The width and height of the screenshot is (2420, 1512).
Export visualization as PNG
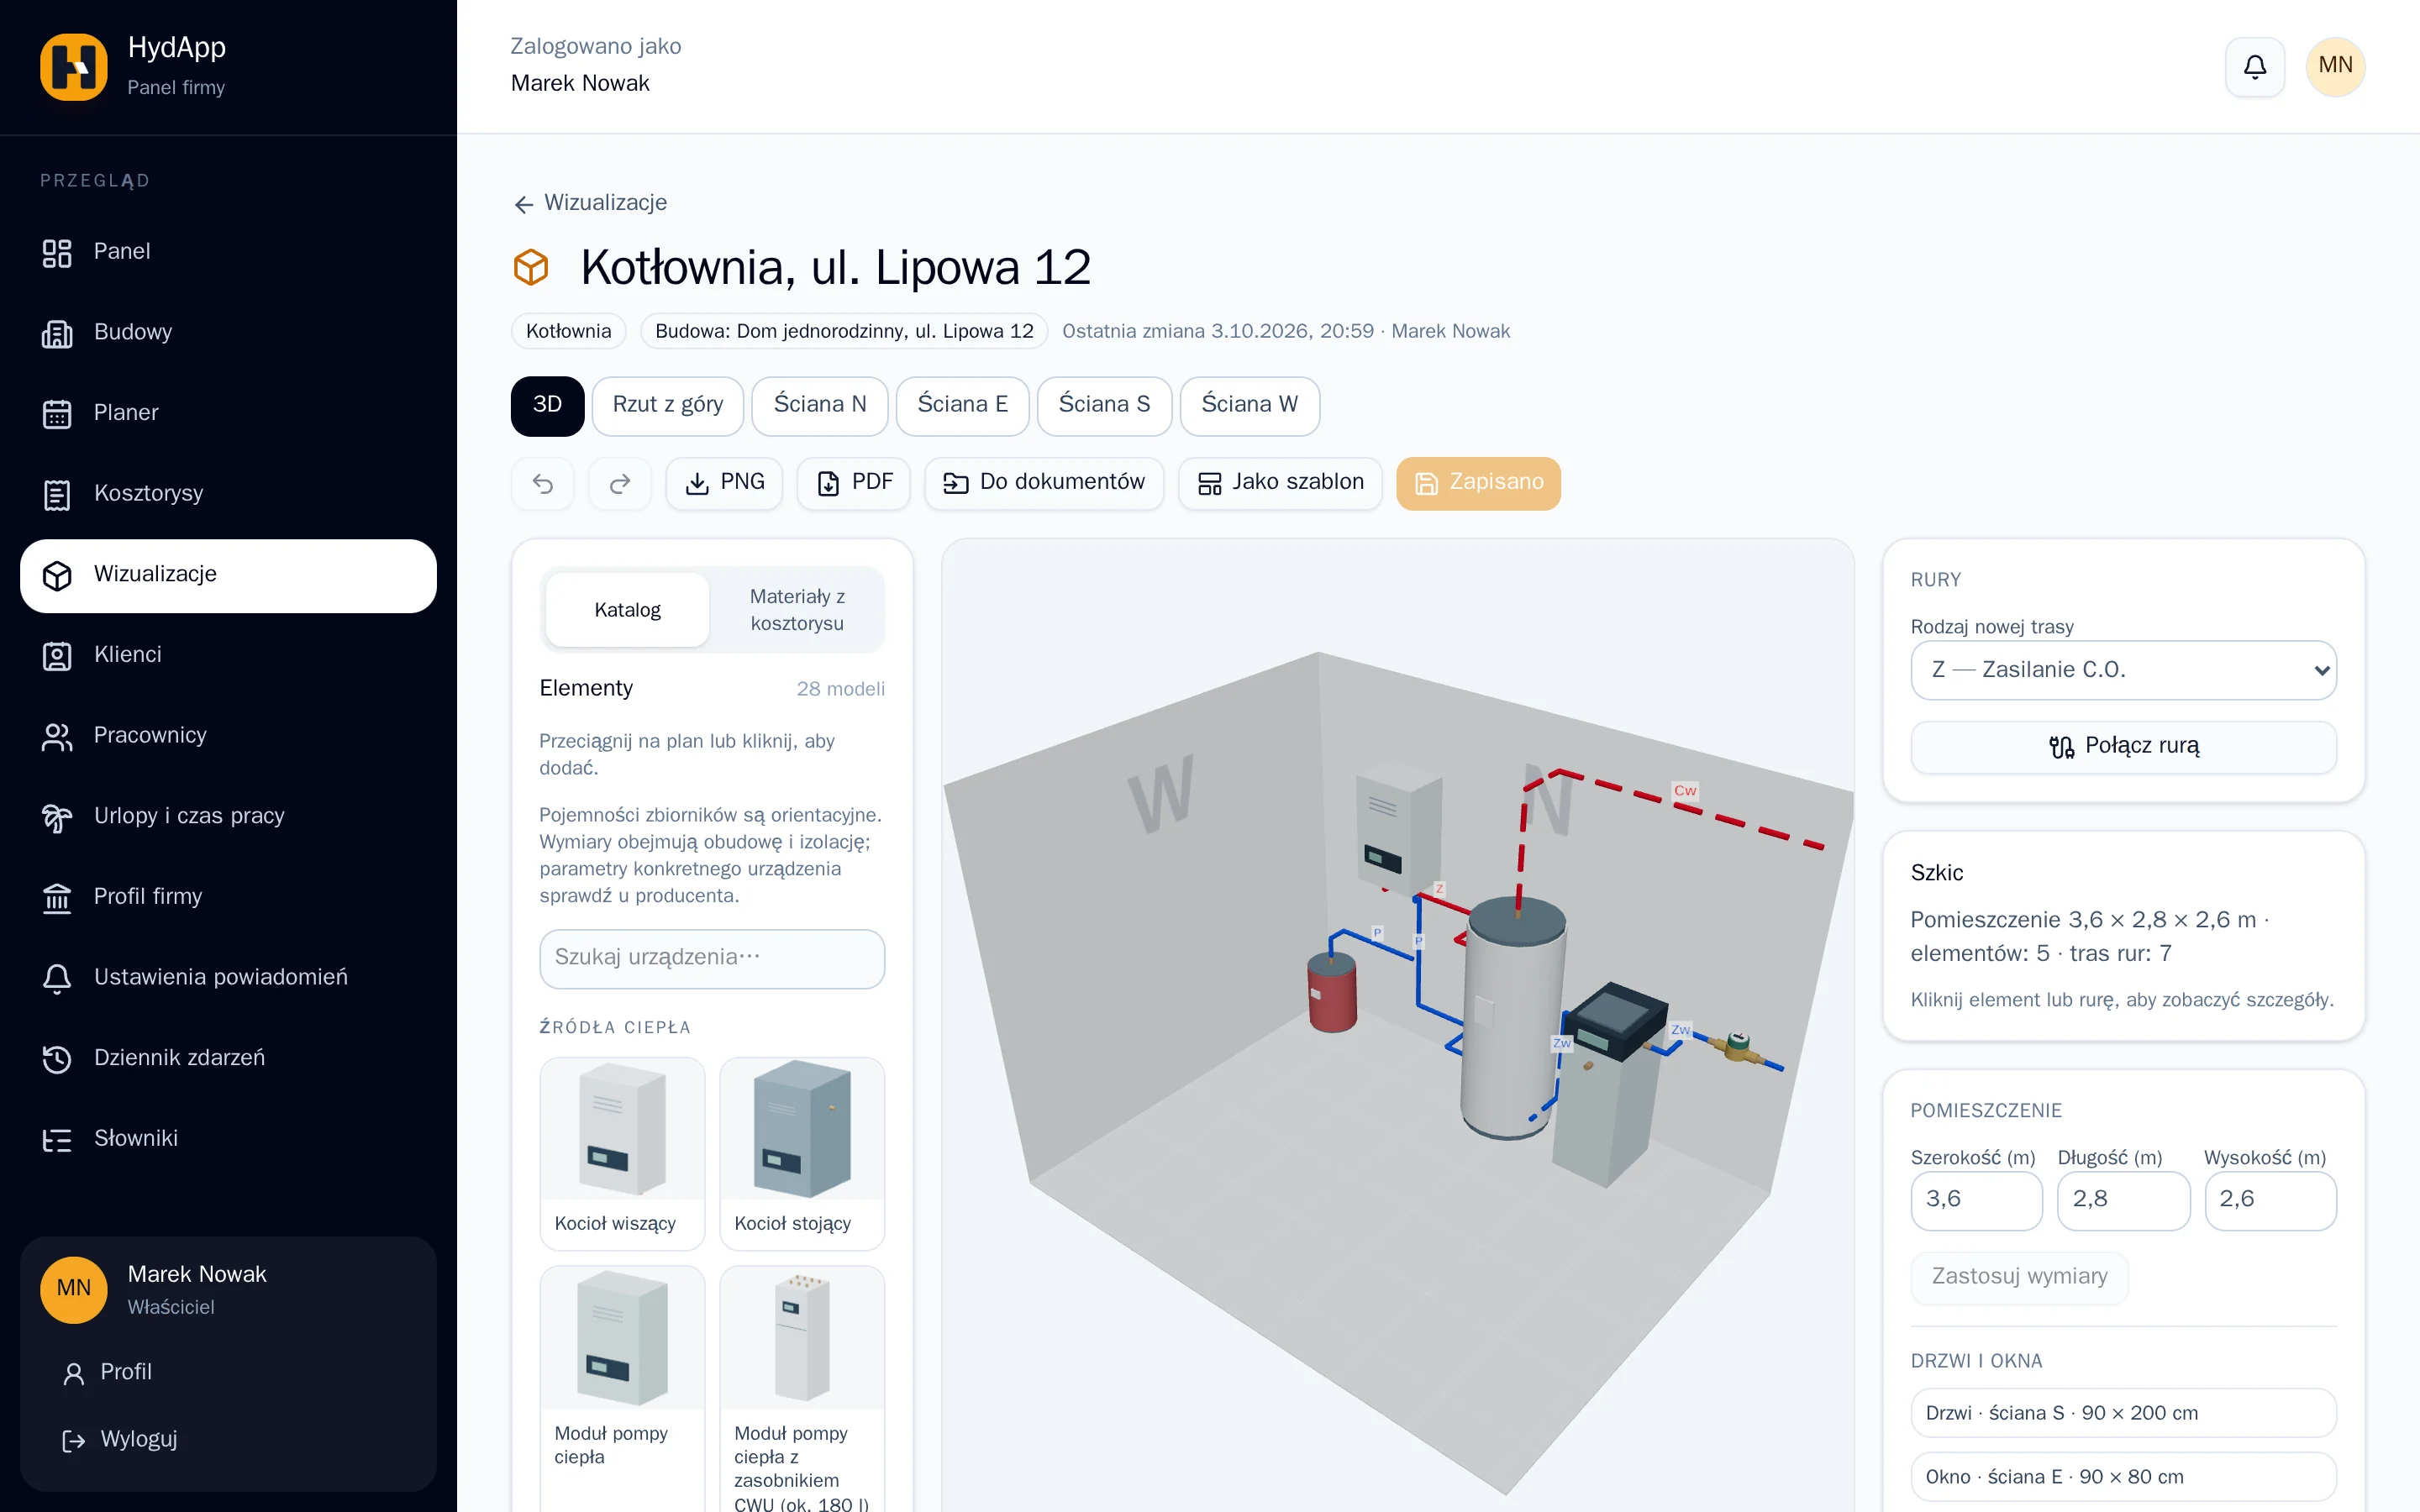click(724, 484)
